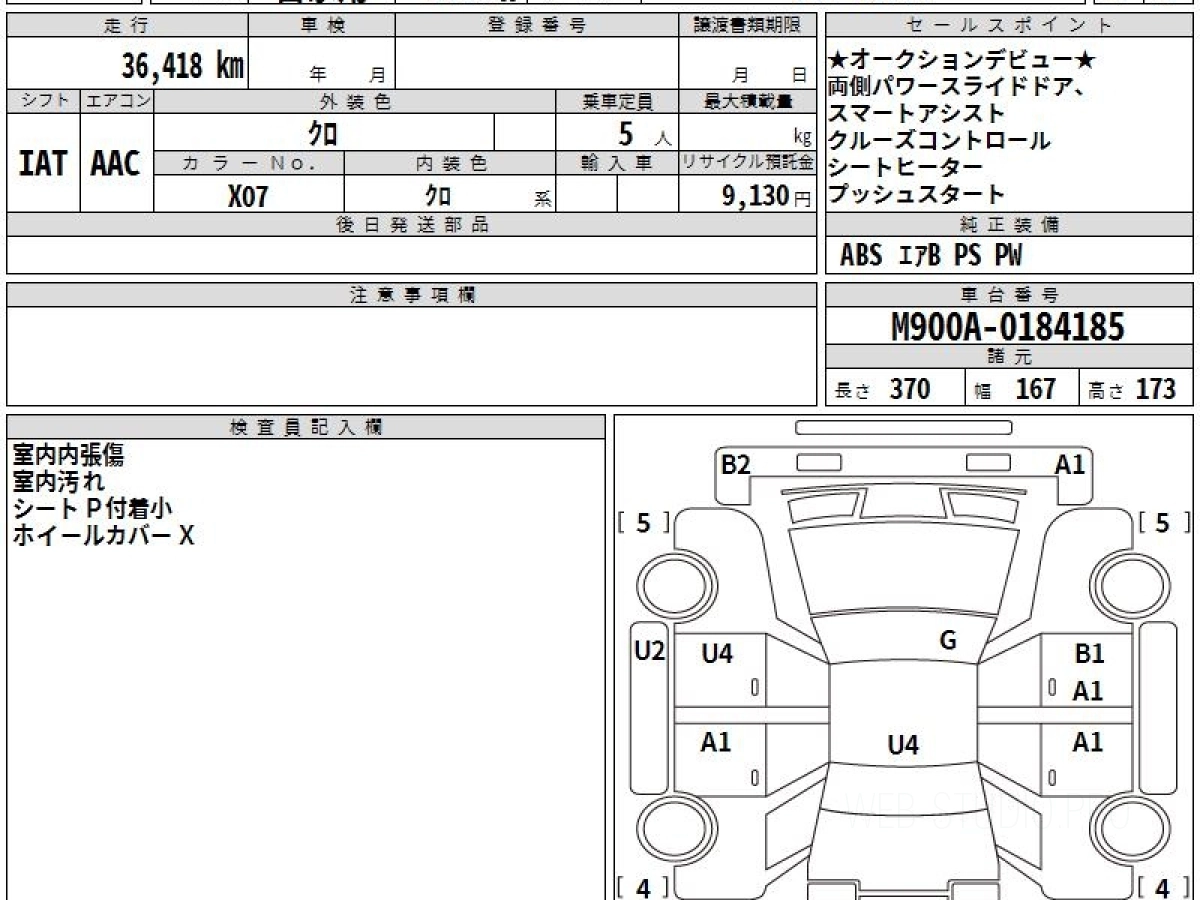The image size is (1200, 900).
Task: Click the 室内汚れ inspector note
Action: click(58, 482)
